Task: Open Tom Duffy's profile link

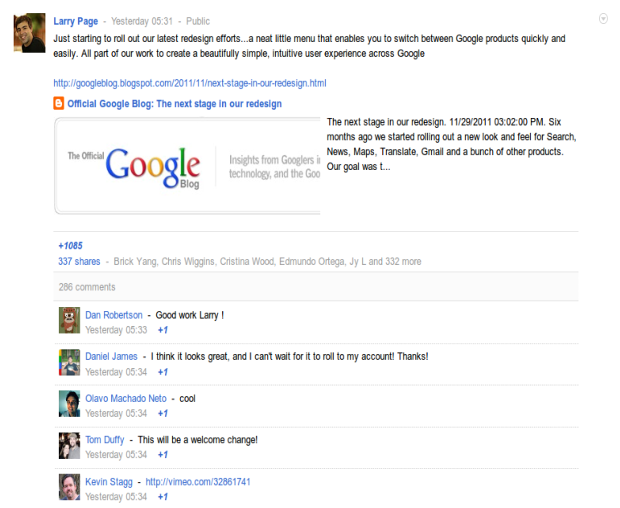Action: pyautogui.click(x=105, y=440)
